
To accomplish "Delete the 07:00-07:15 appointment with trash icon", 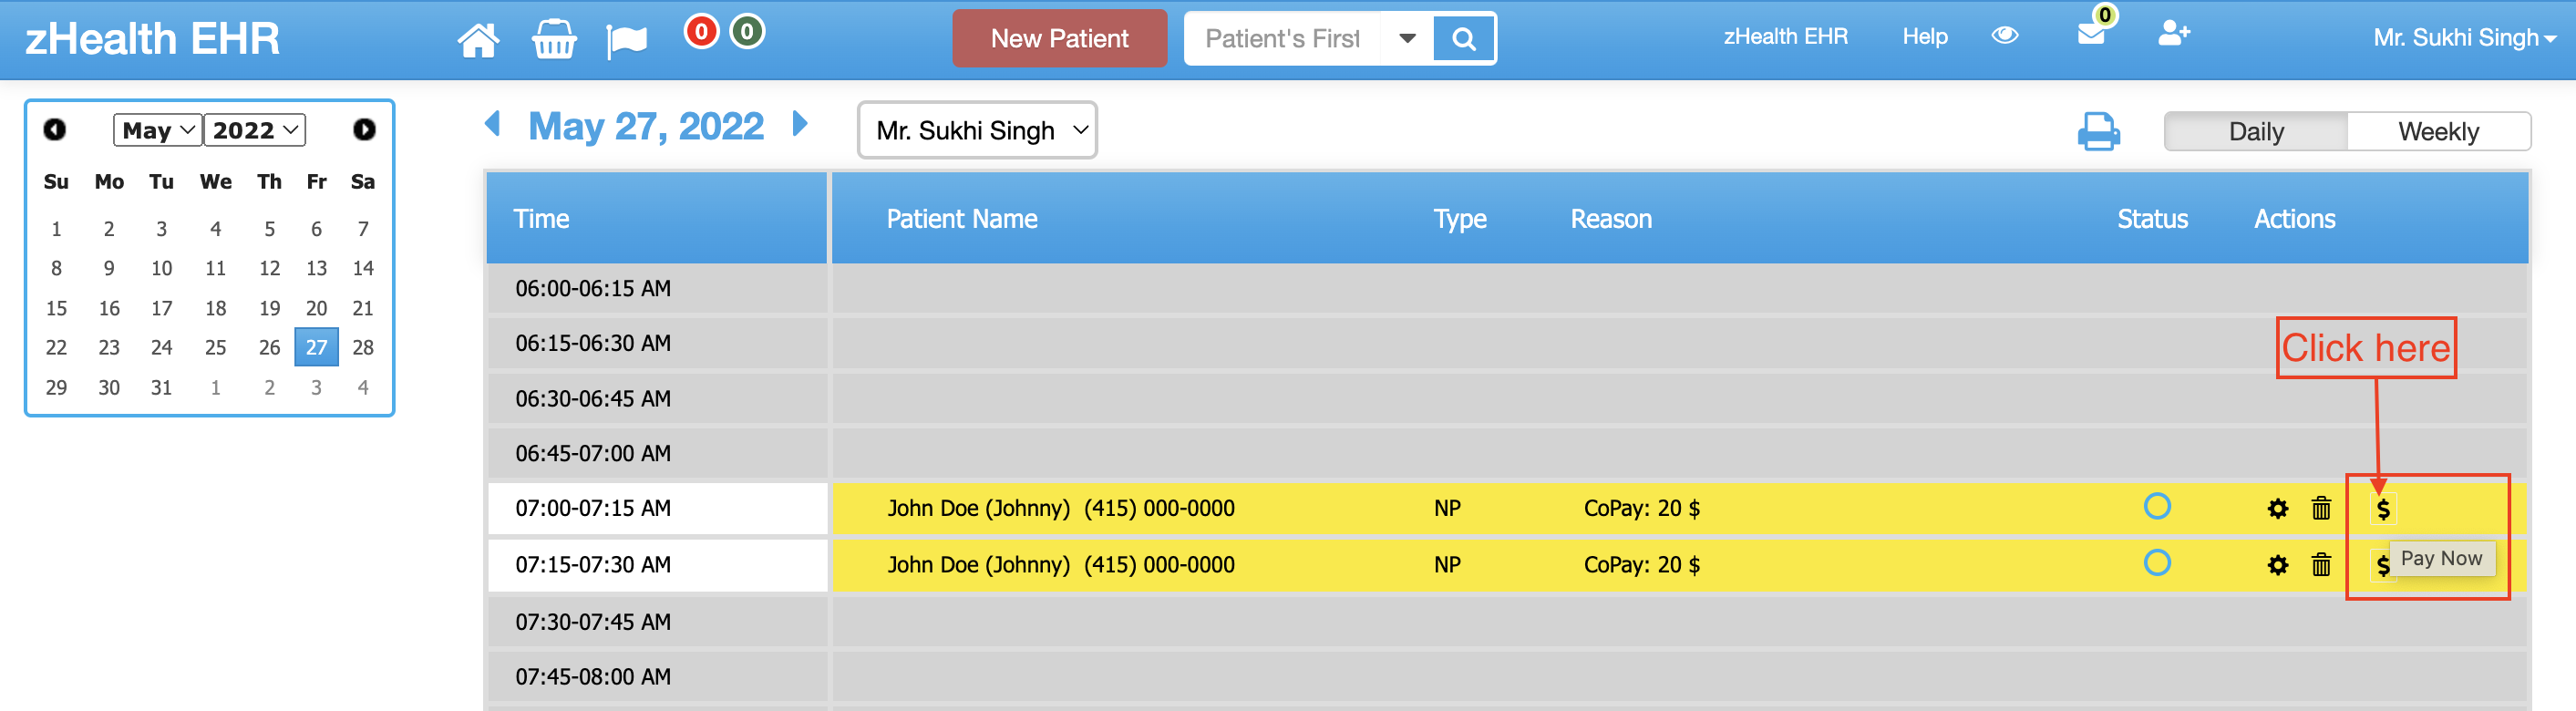I will 2321,509.
